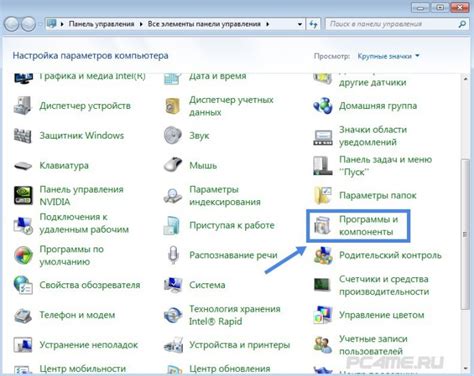474x376 pixels.
Task: Click the NVIDIA control panel icon
Action: (23, 195)
